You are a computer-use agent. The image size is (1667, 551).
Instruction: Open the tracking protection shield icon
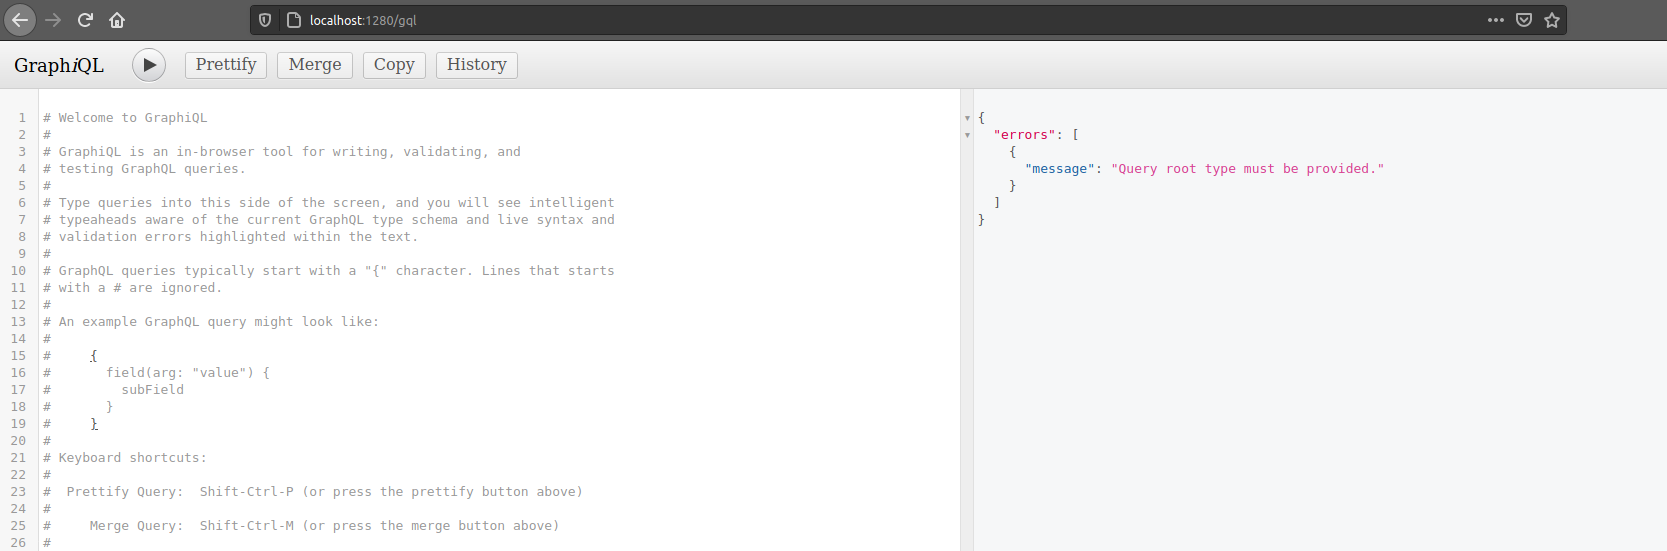coord(265,20)
